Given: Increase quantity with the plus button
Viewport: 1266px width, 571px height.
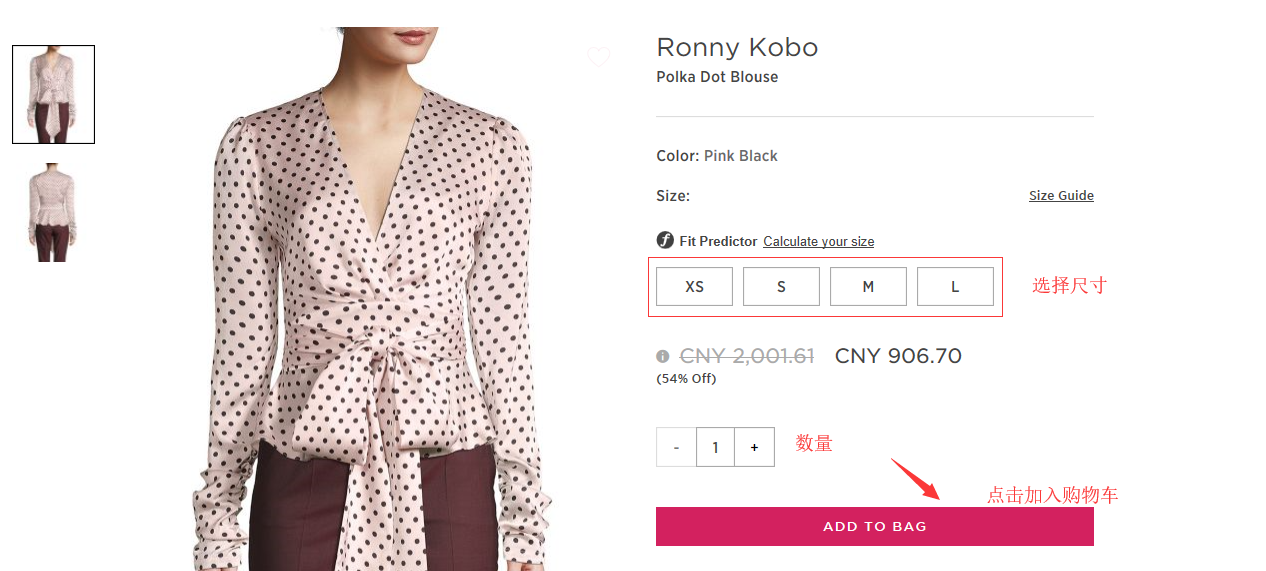Looking at the screenshot, I should 754,447.
